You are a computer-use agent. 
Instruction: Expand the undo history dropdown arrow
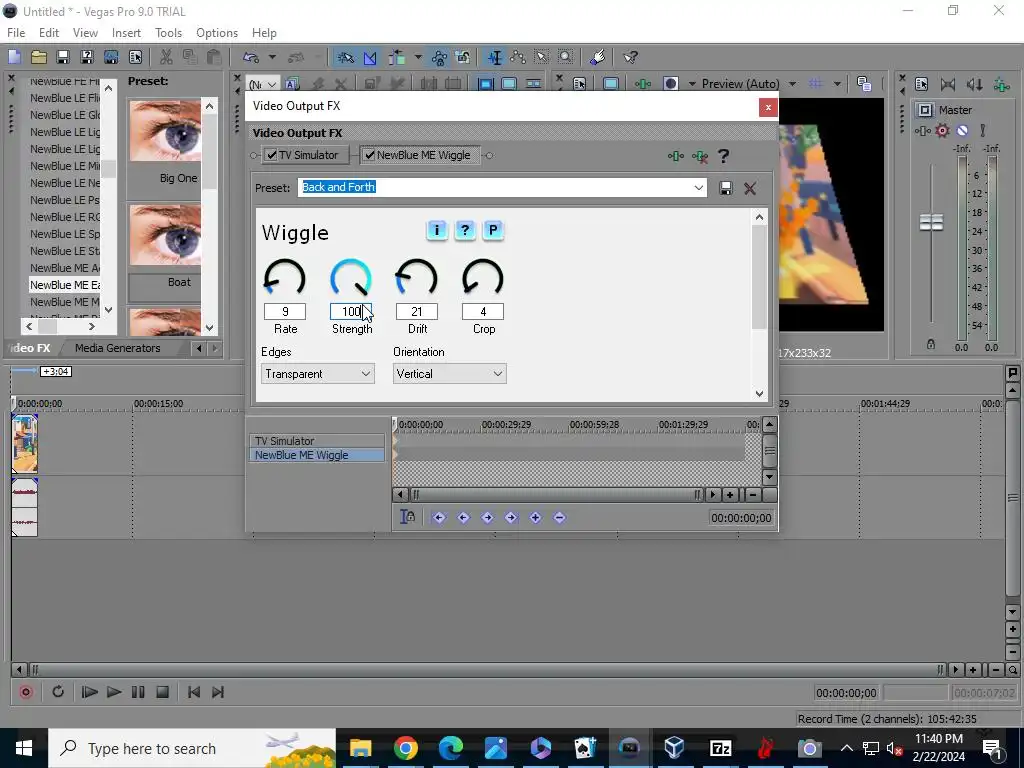tap(272, 57)
